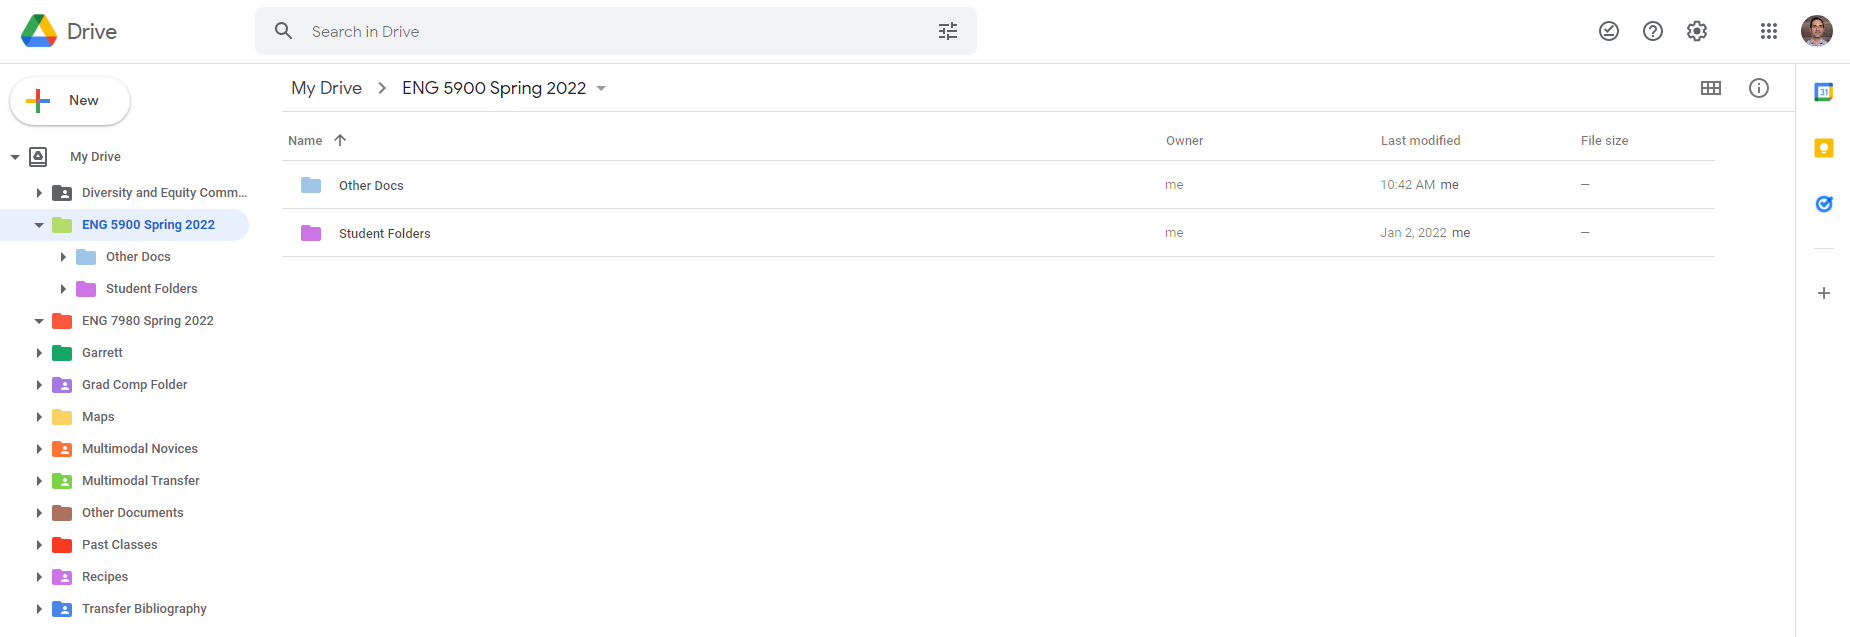Select Past Classes in sidebar

(x=120, y=545)
